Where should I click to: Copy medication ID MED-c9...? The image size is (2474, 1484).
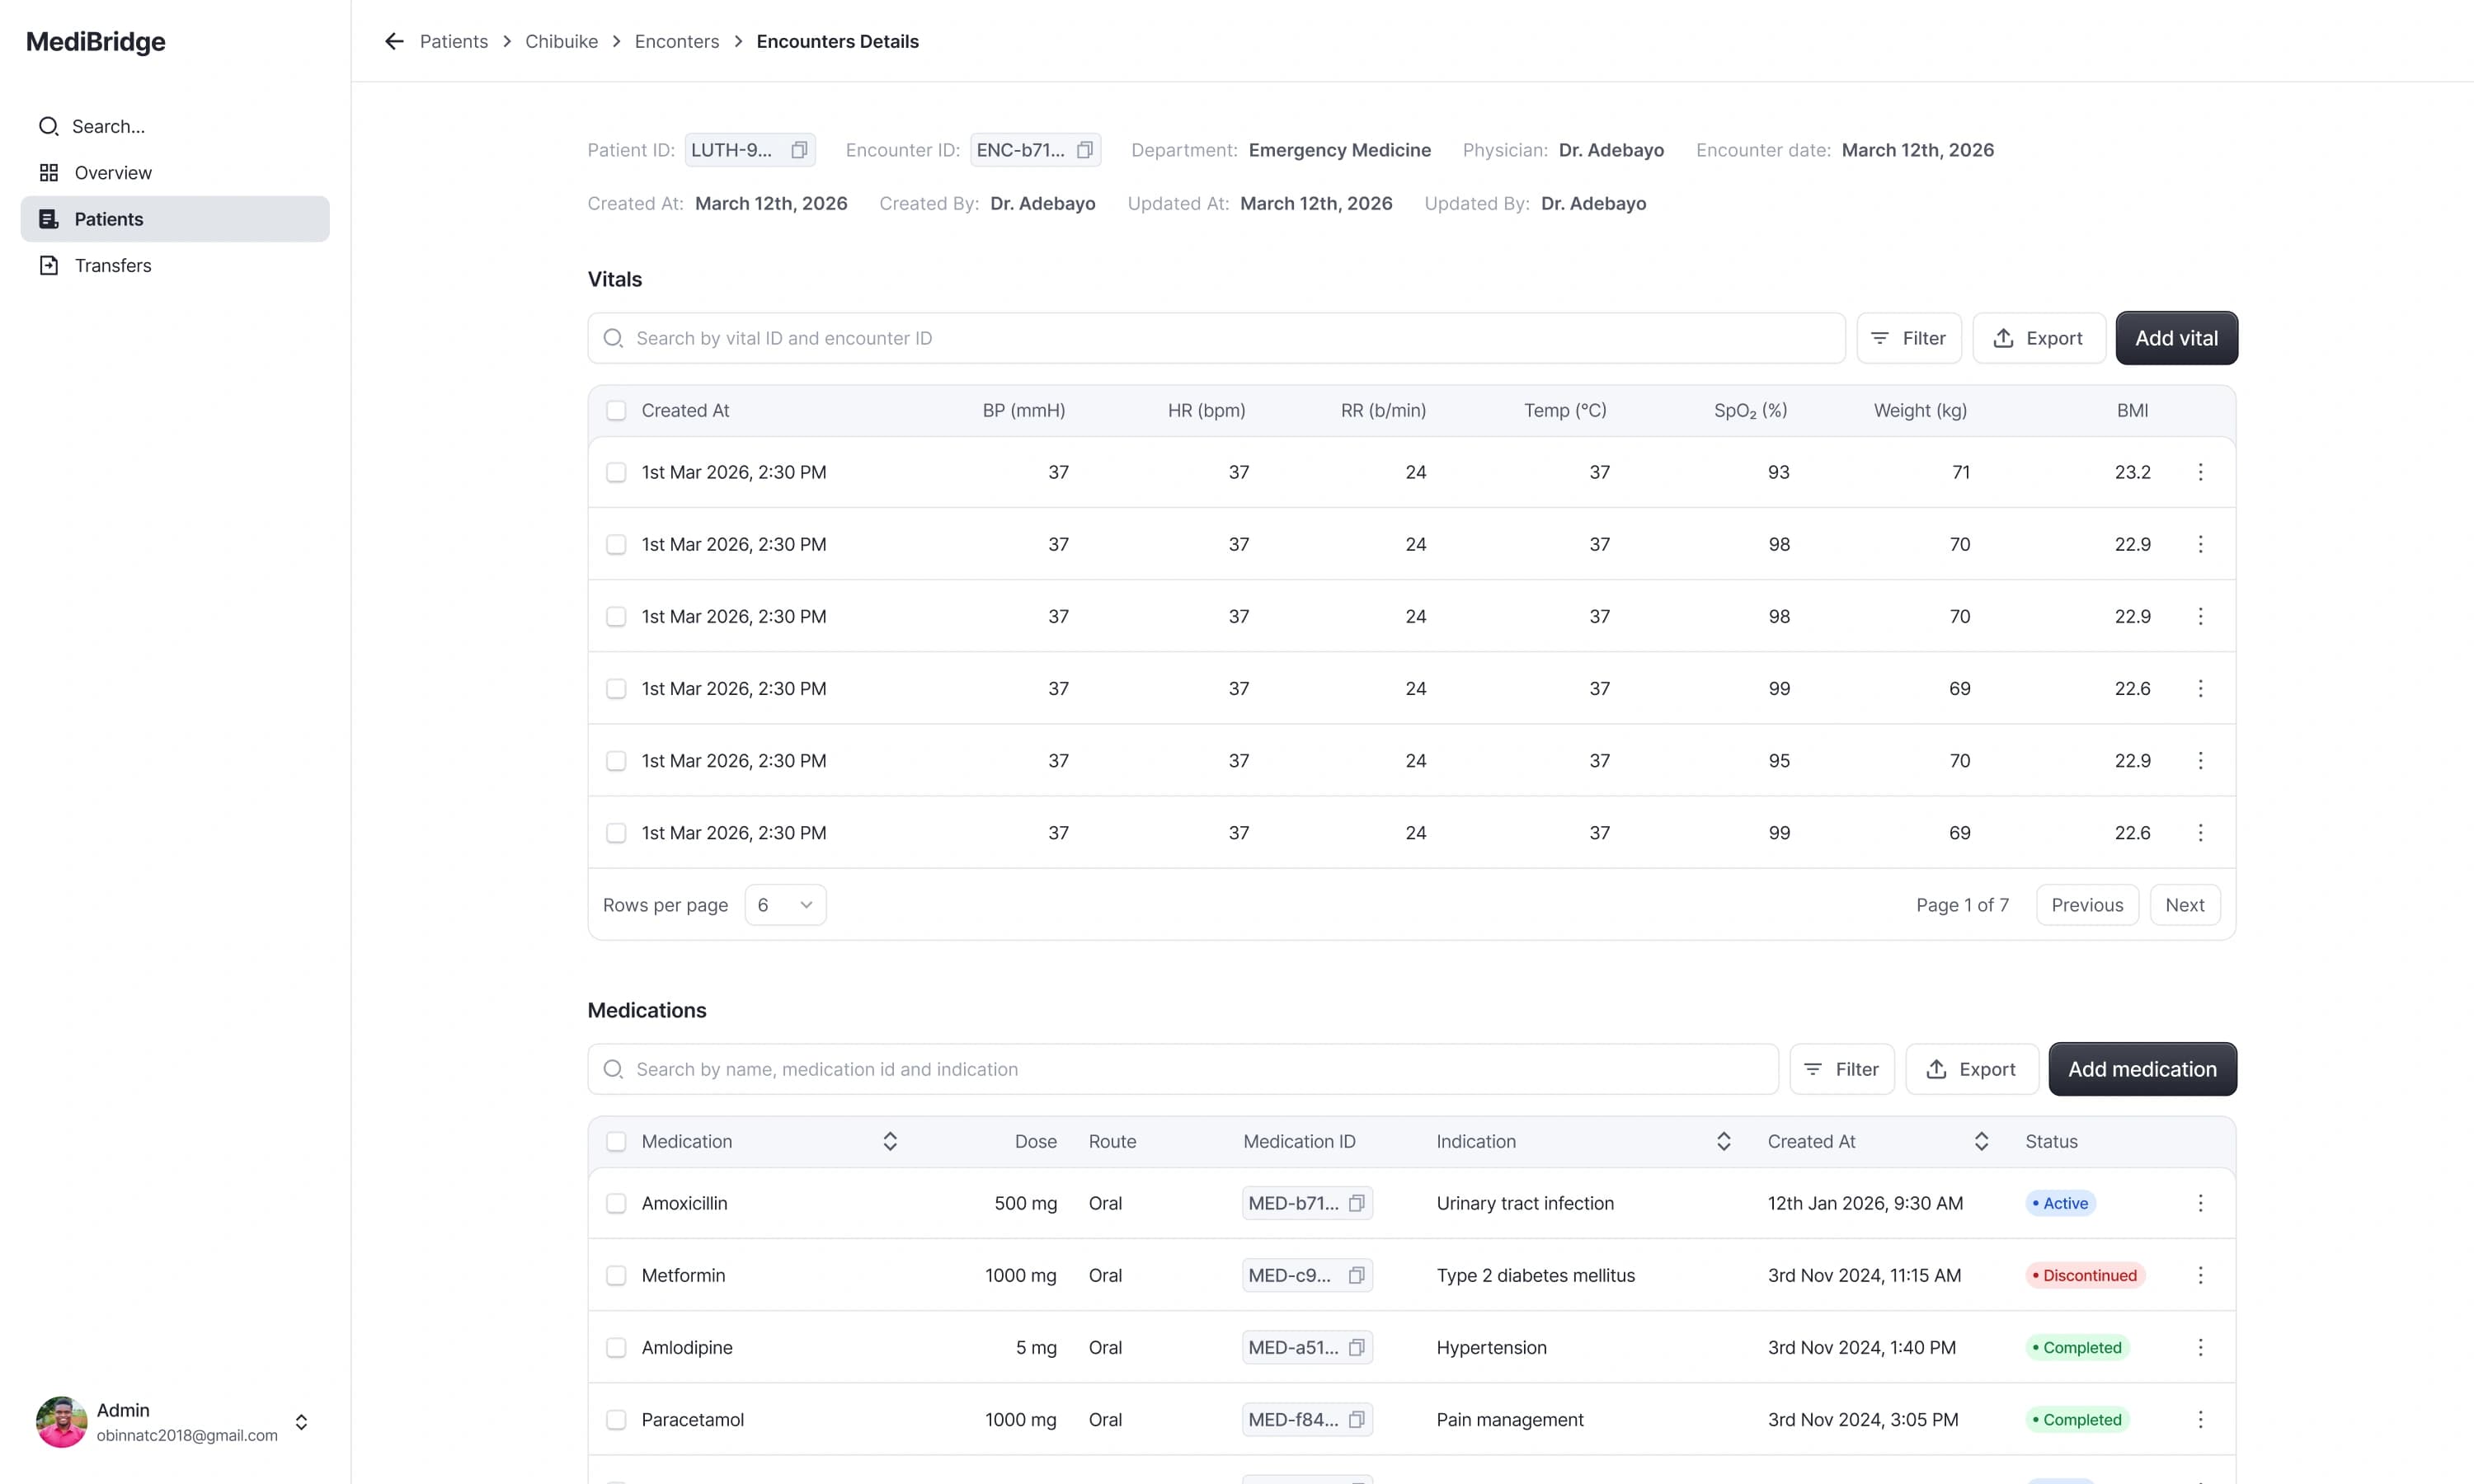(x=1357, y=1275)
